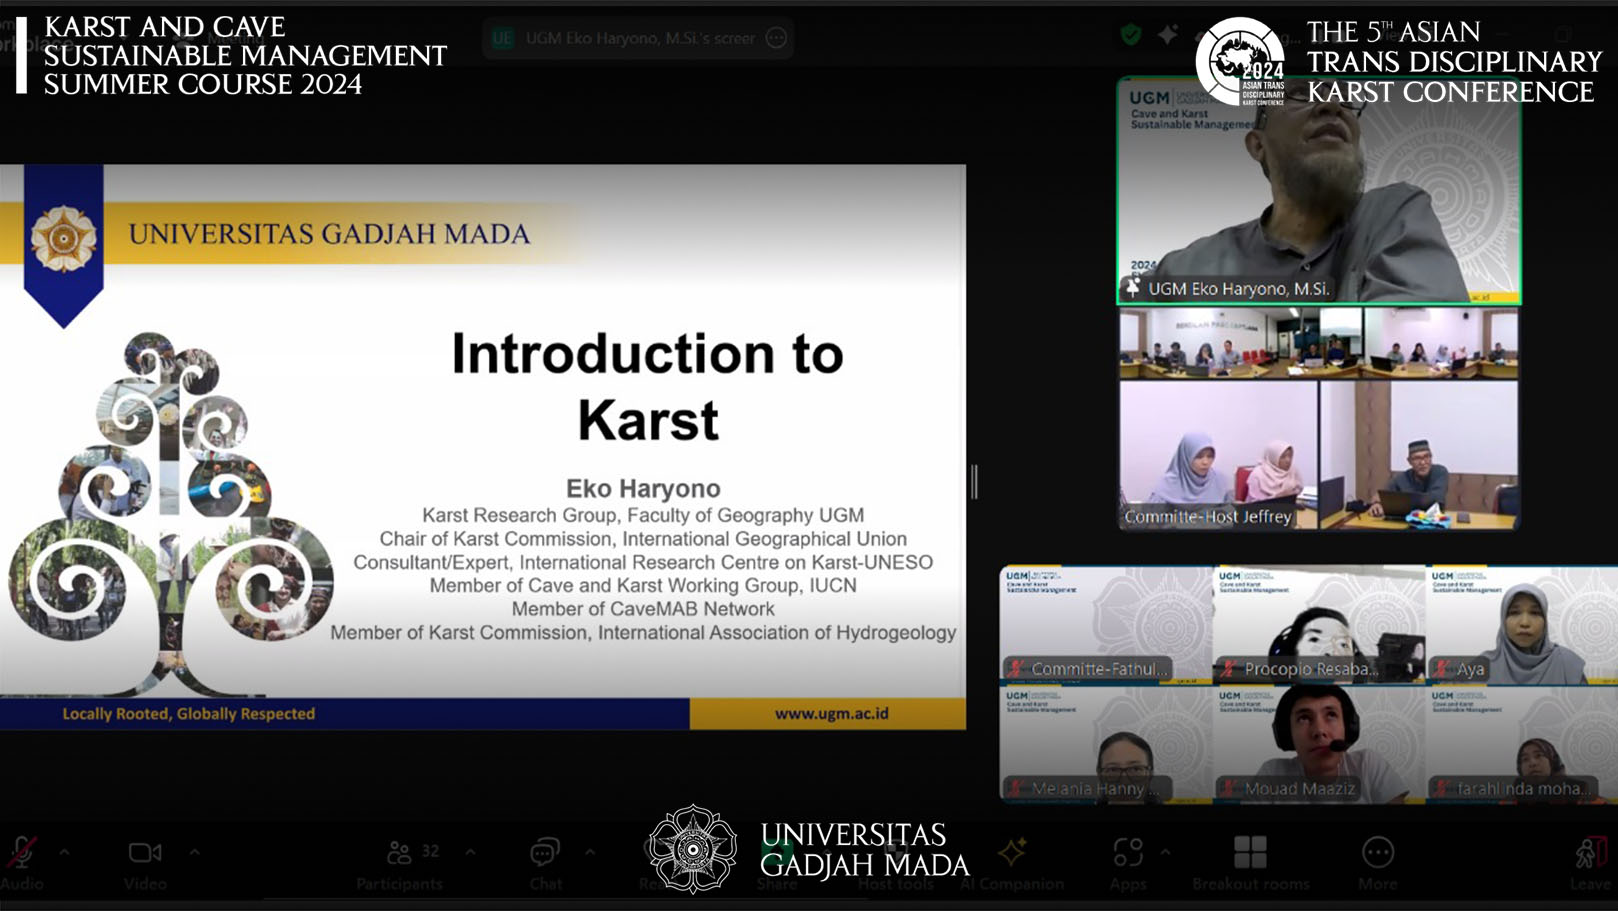
Task: Select the farahlinda moha... video tile
Action: (1523, 744)
